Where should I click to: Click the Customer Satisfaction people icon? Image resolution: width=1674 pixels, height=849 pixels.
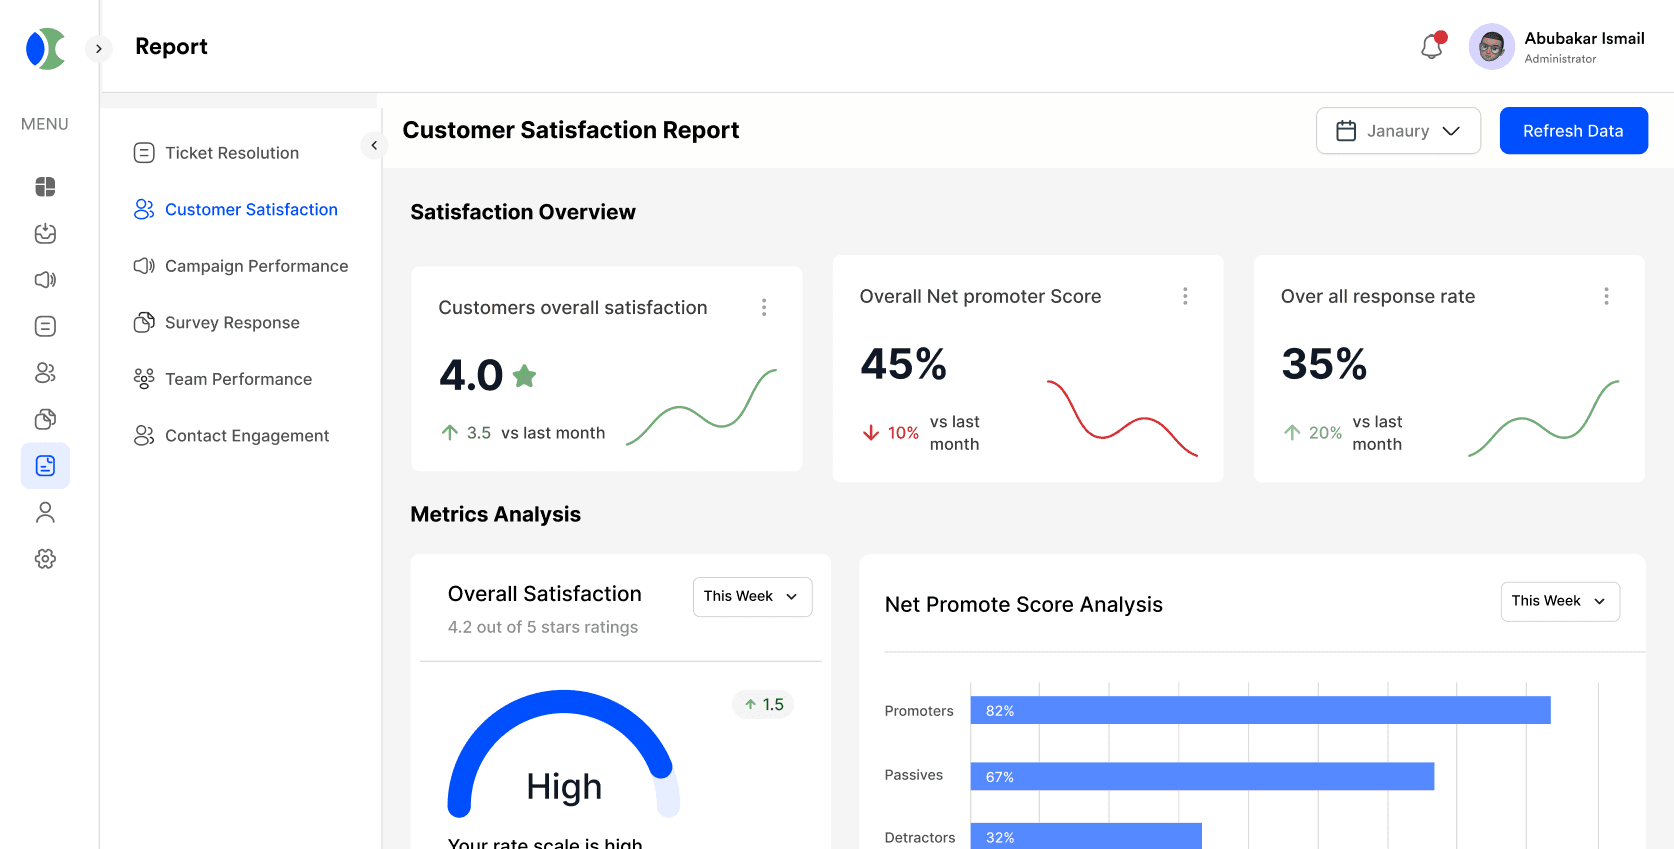(144, 209)
